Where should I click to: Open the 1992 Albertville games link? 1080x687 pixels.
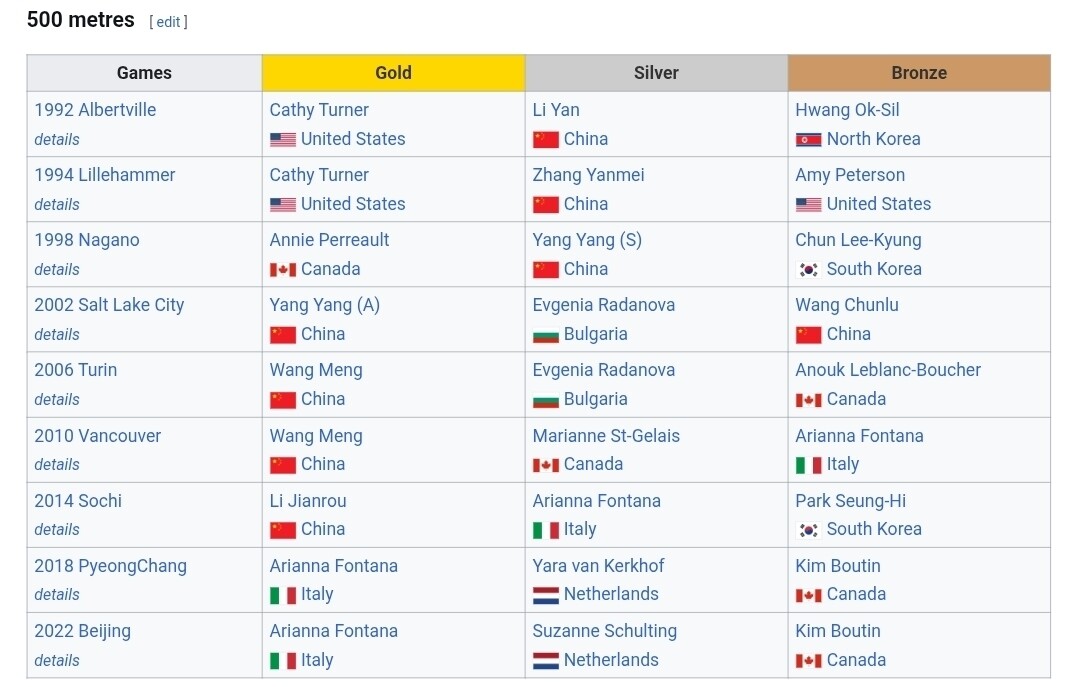click(95, 110)
